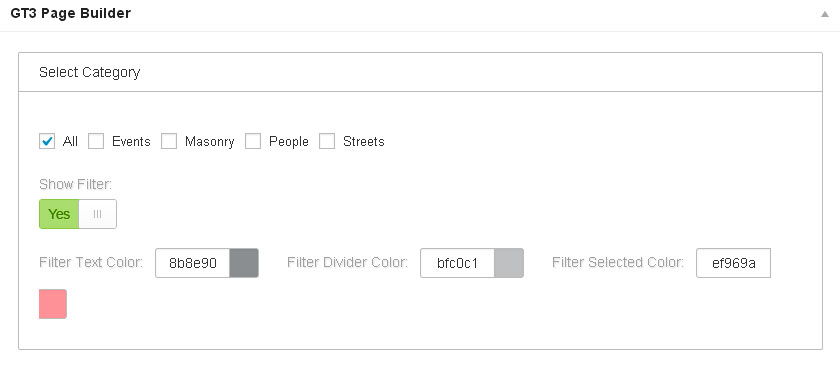Image resolution: width=840 pixels, height=366 pixels.
Task: Enable the Masonry category checkbox
Action: tap(169, 141)
